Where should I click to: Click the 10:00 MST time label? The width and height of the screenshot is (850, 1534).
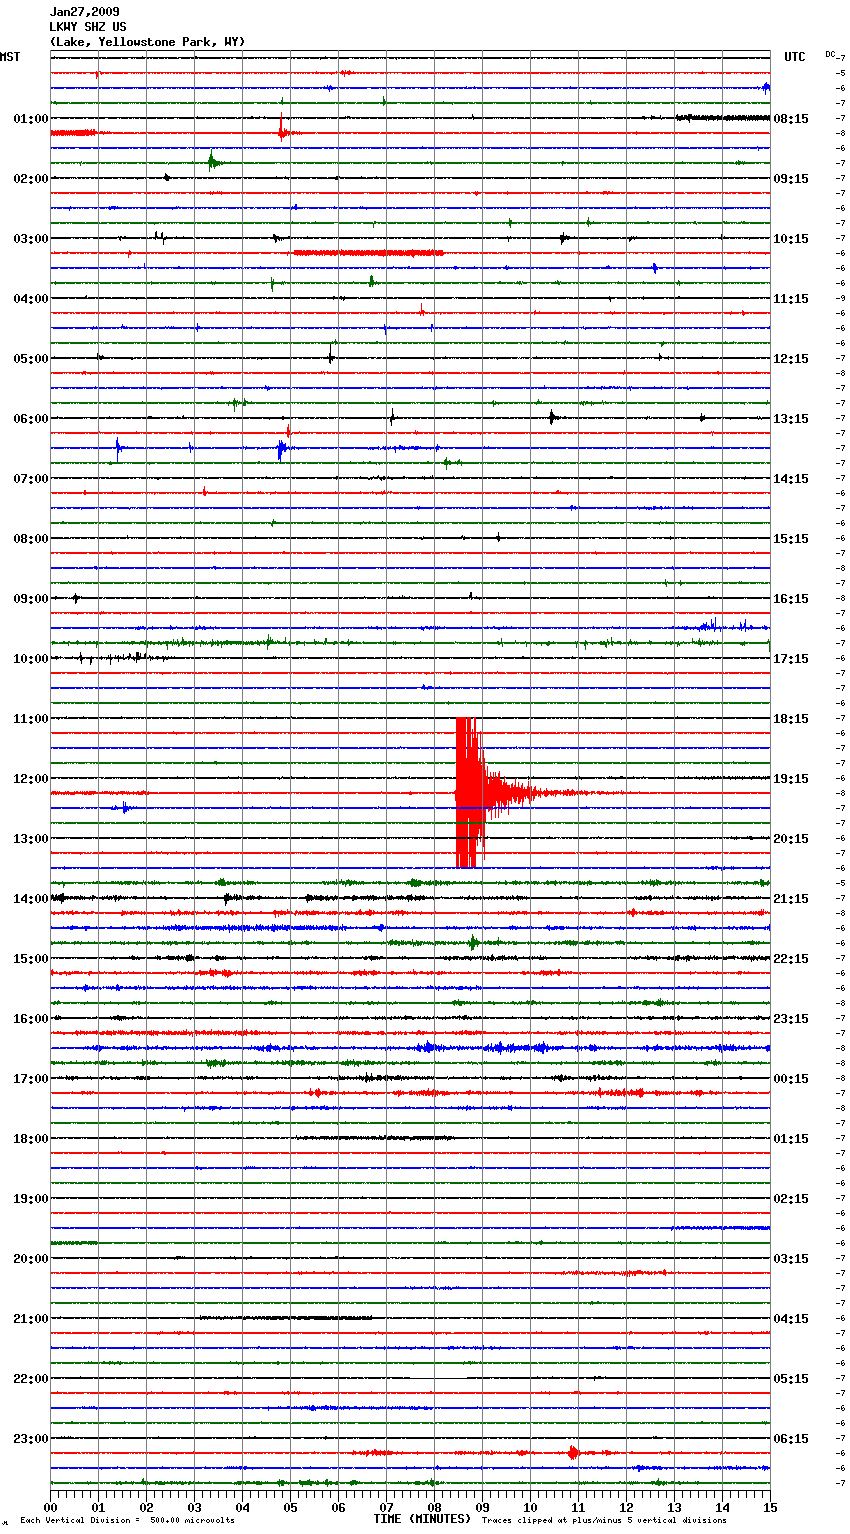click(x=30, y=659)
